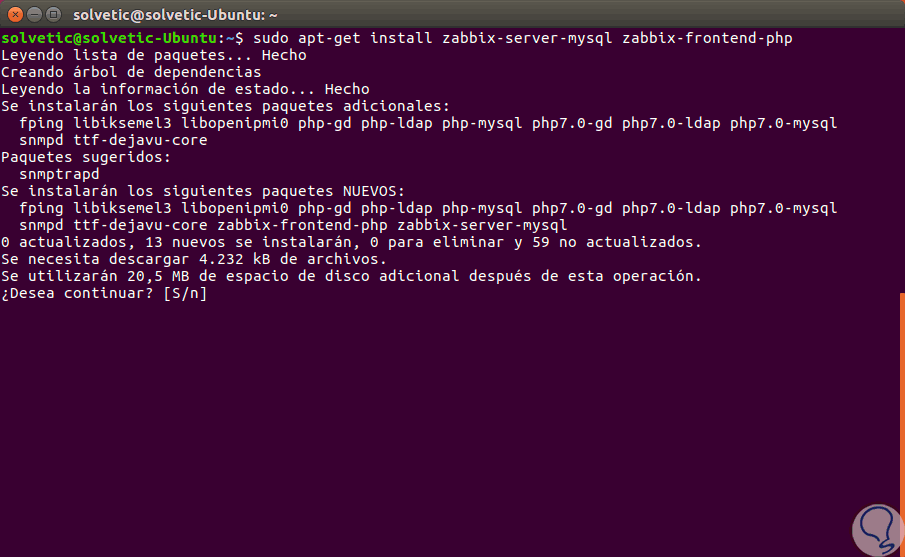
Task: Click 'Creando árbol de dependencias' line
Action: (130, 72)
